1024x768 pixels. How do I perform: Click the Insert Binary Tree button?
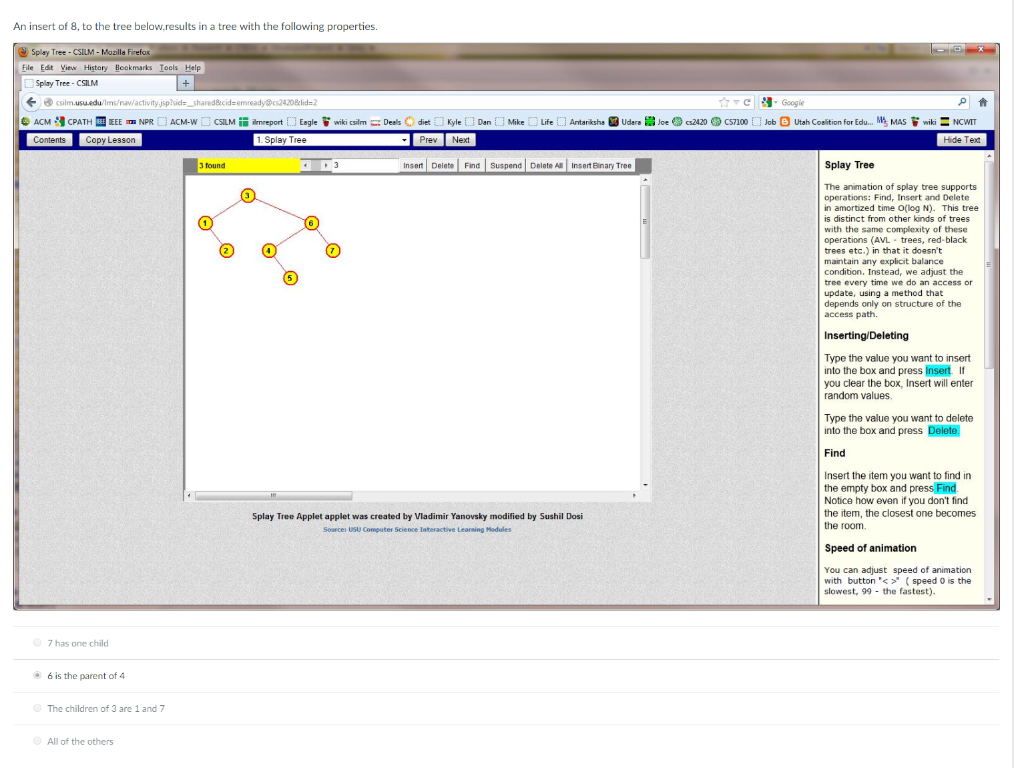click(x=601, y=165)
